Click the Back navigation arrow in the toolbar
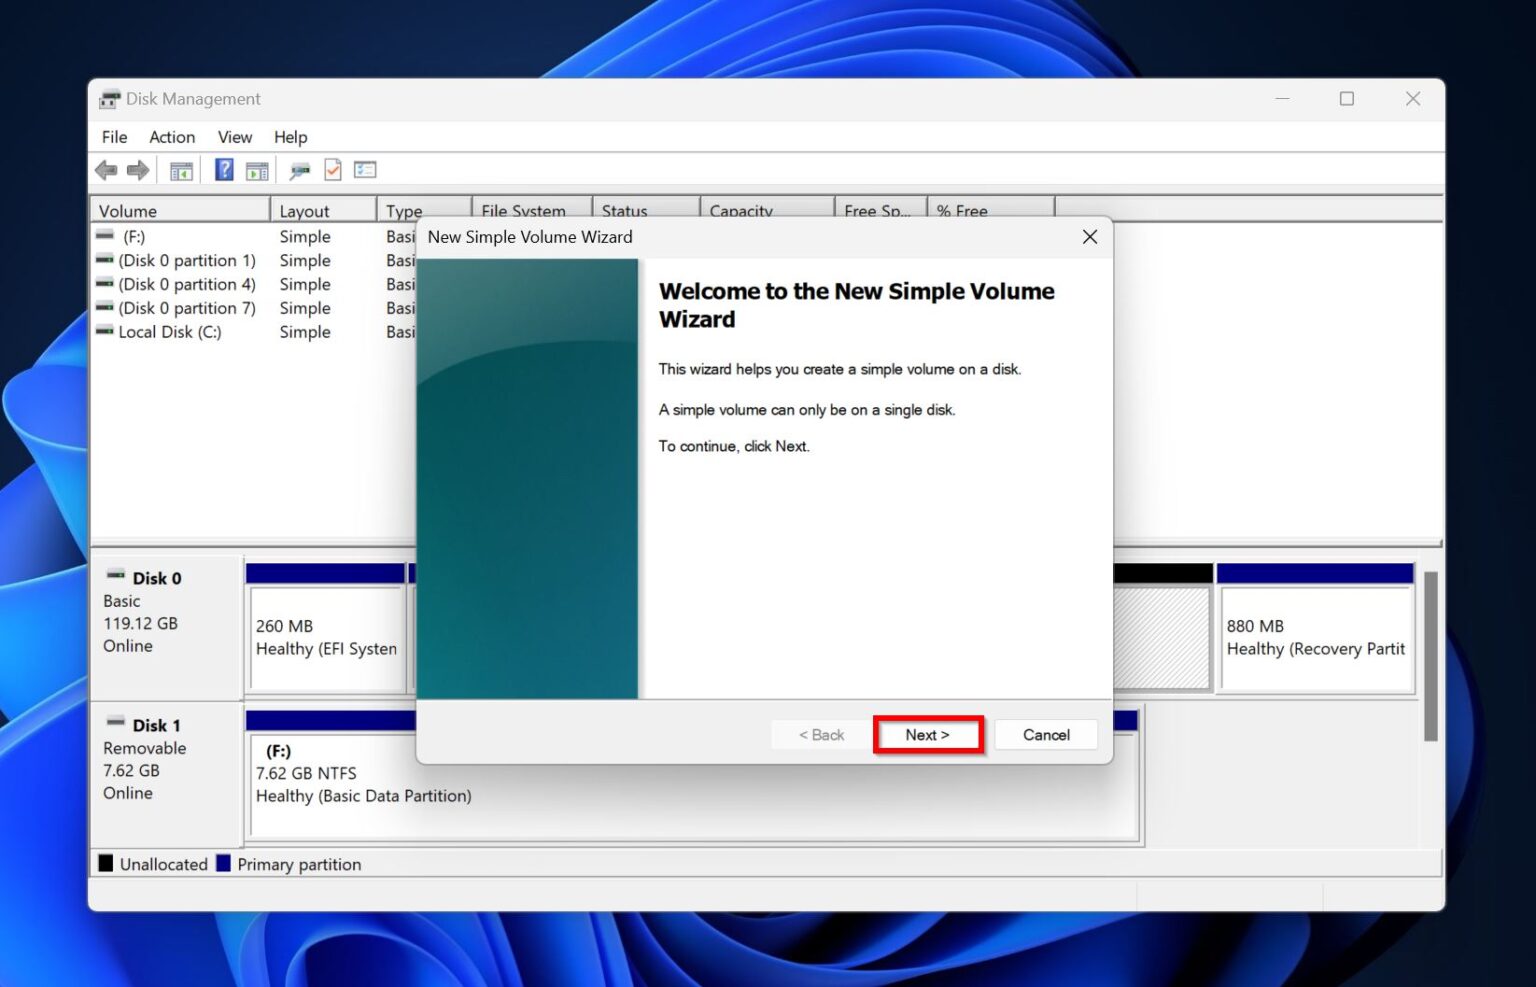 tap(107, 169)
